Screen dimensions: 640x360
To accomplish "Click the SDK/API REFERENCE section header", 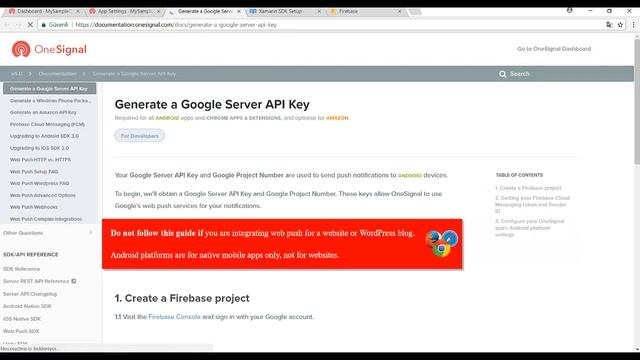I will pos(31,255).
